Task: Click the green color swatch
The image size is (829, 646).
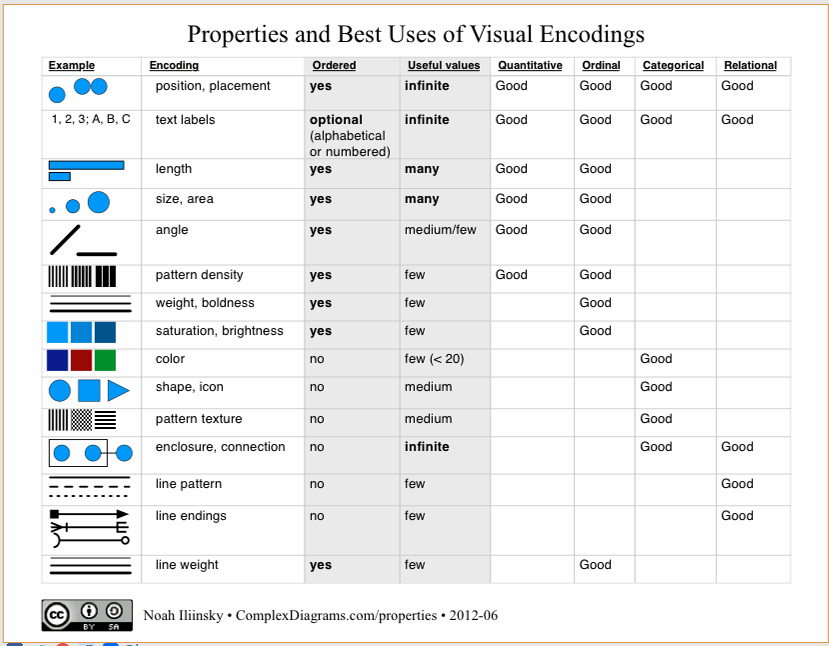Action: tap(105, 360)
